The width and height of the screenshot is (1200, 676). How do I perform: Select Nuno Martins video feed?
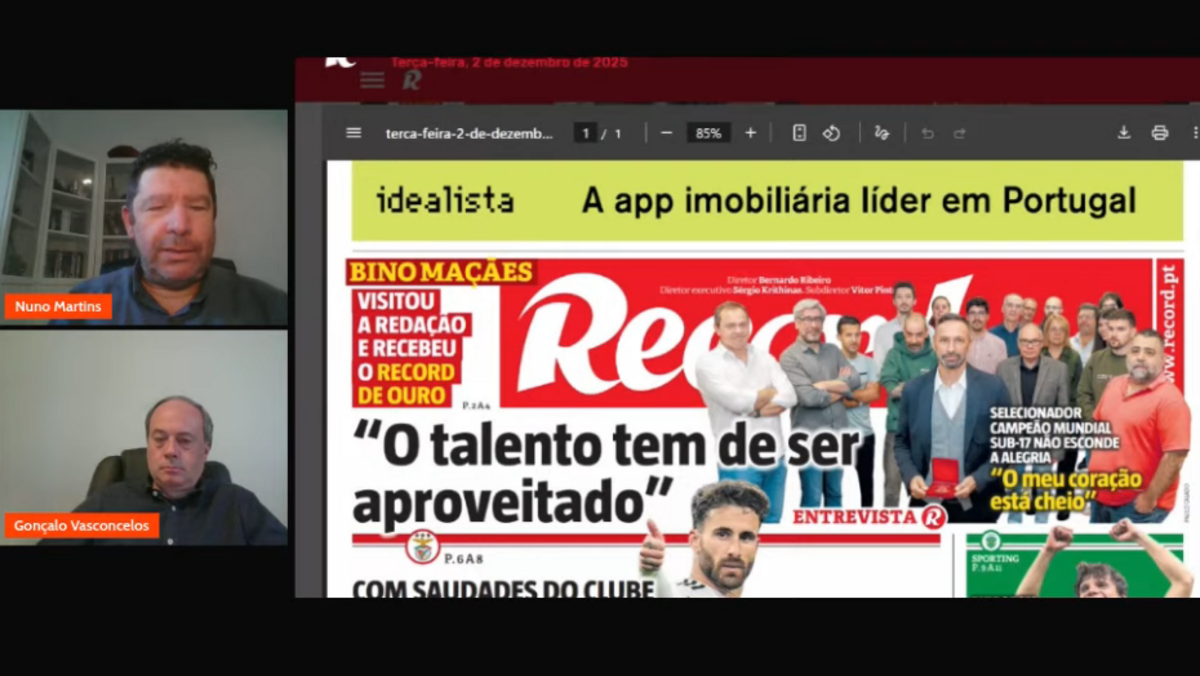coord(144,218)
